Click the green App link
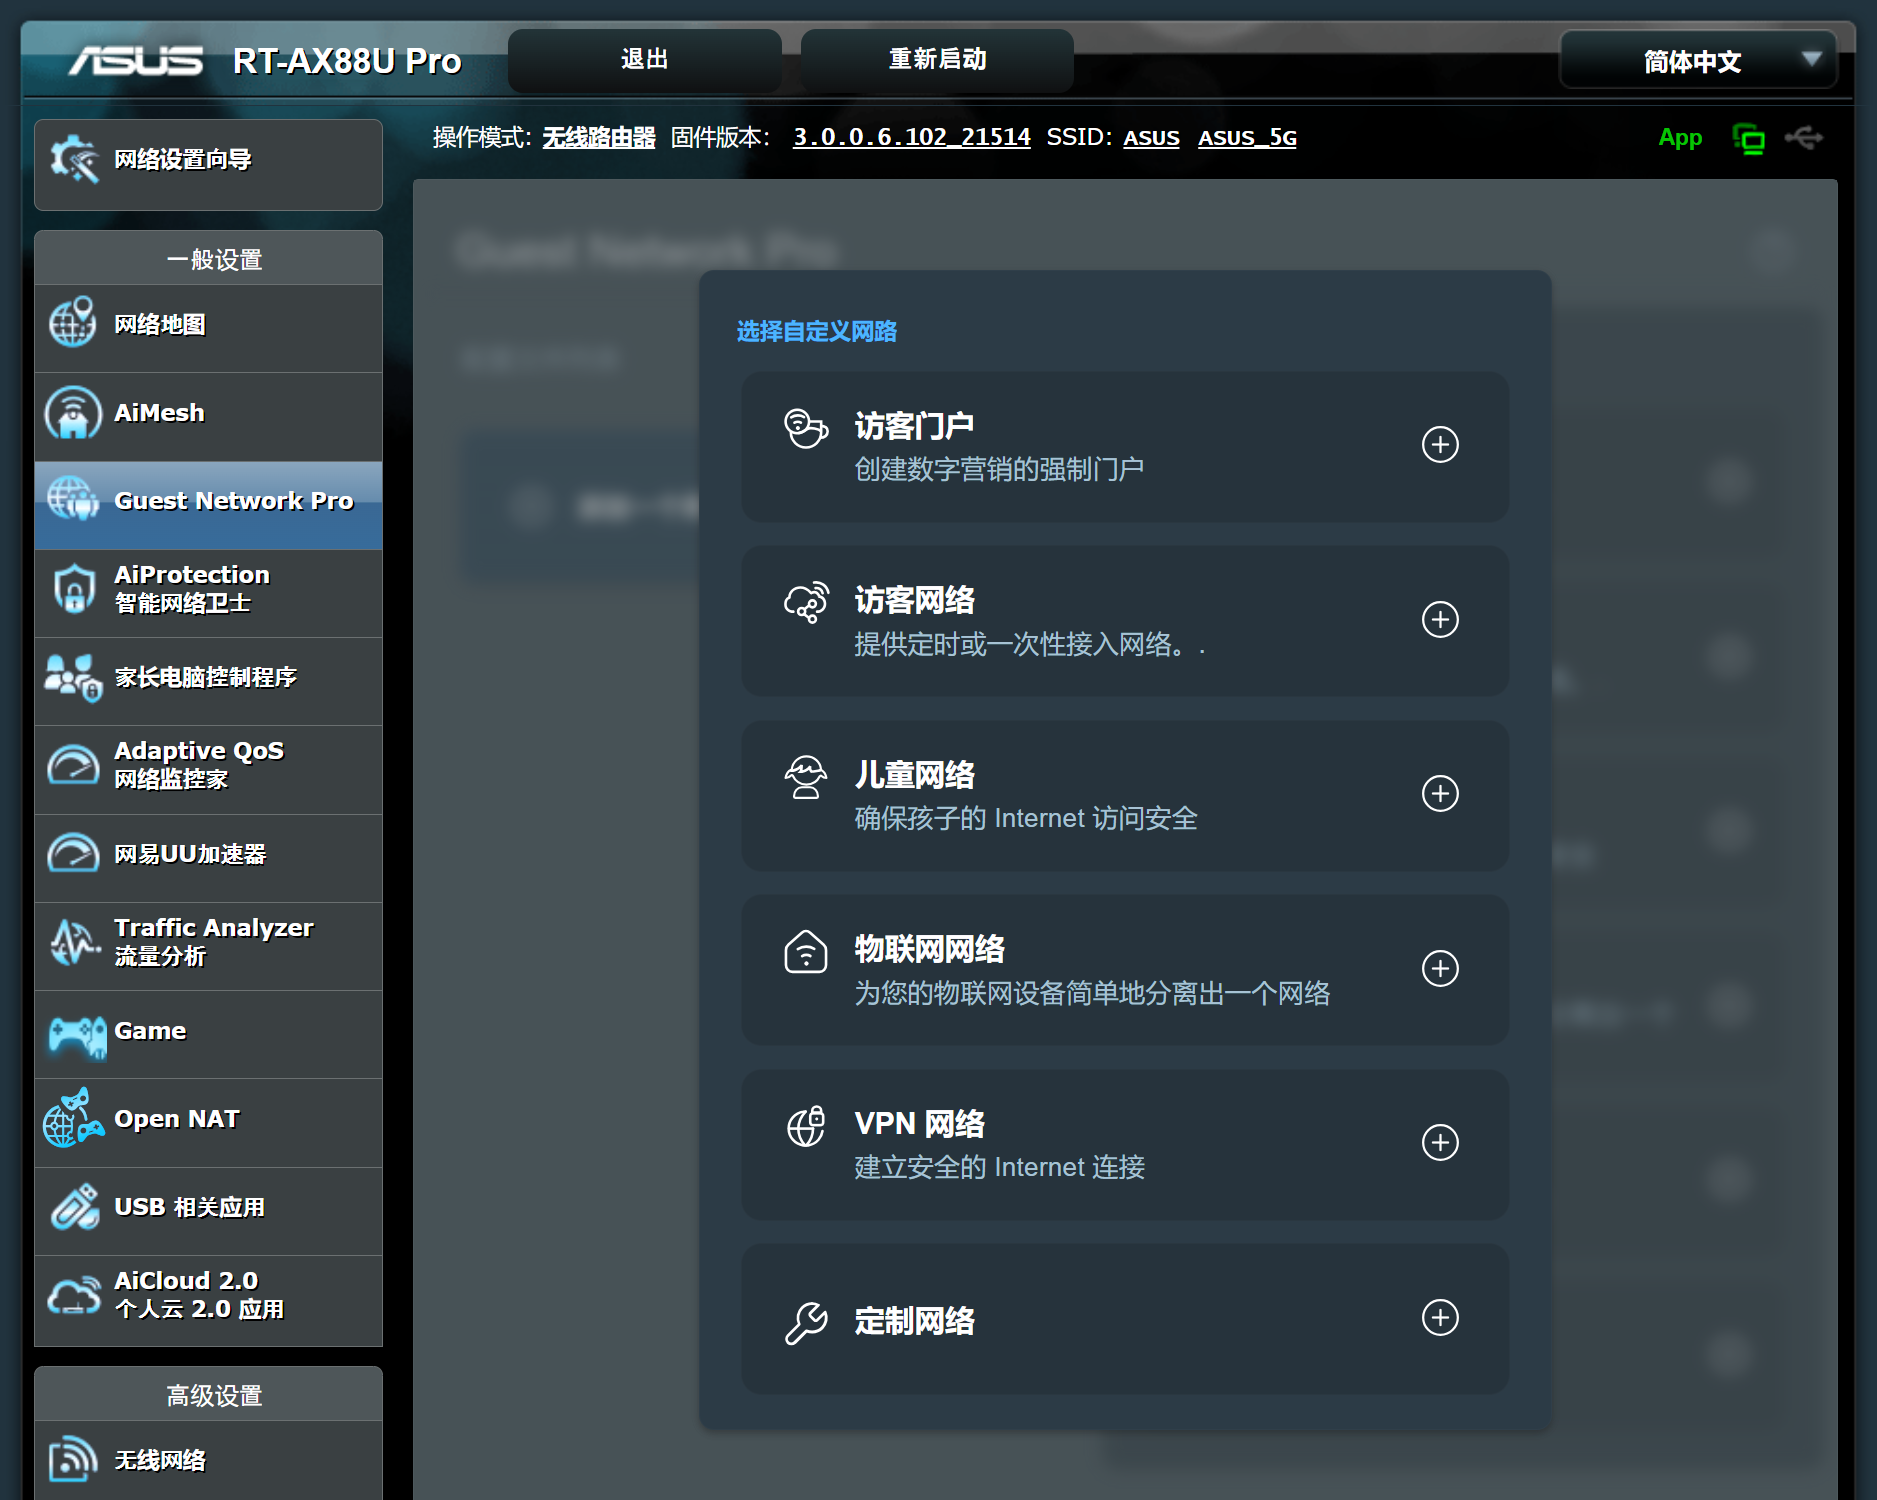The height and width of the screenshot is (1500, 1877). [x=1679, y=138]
